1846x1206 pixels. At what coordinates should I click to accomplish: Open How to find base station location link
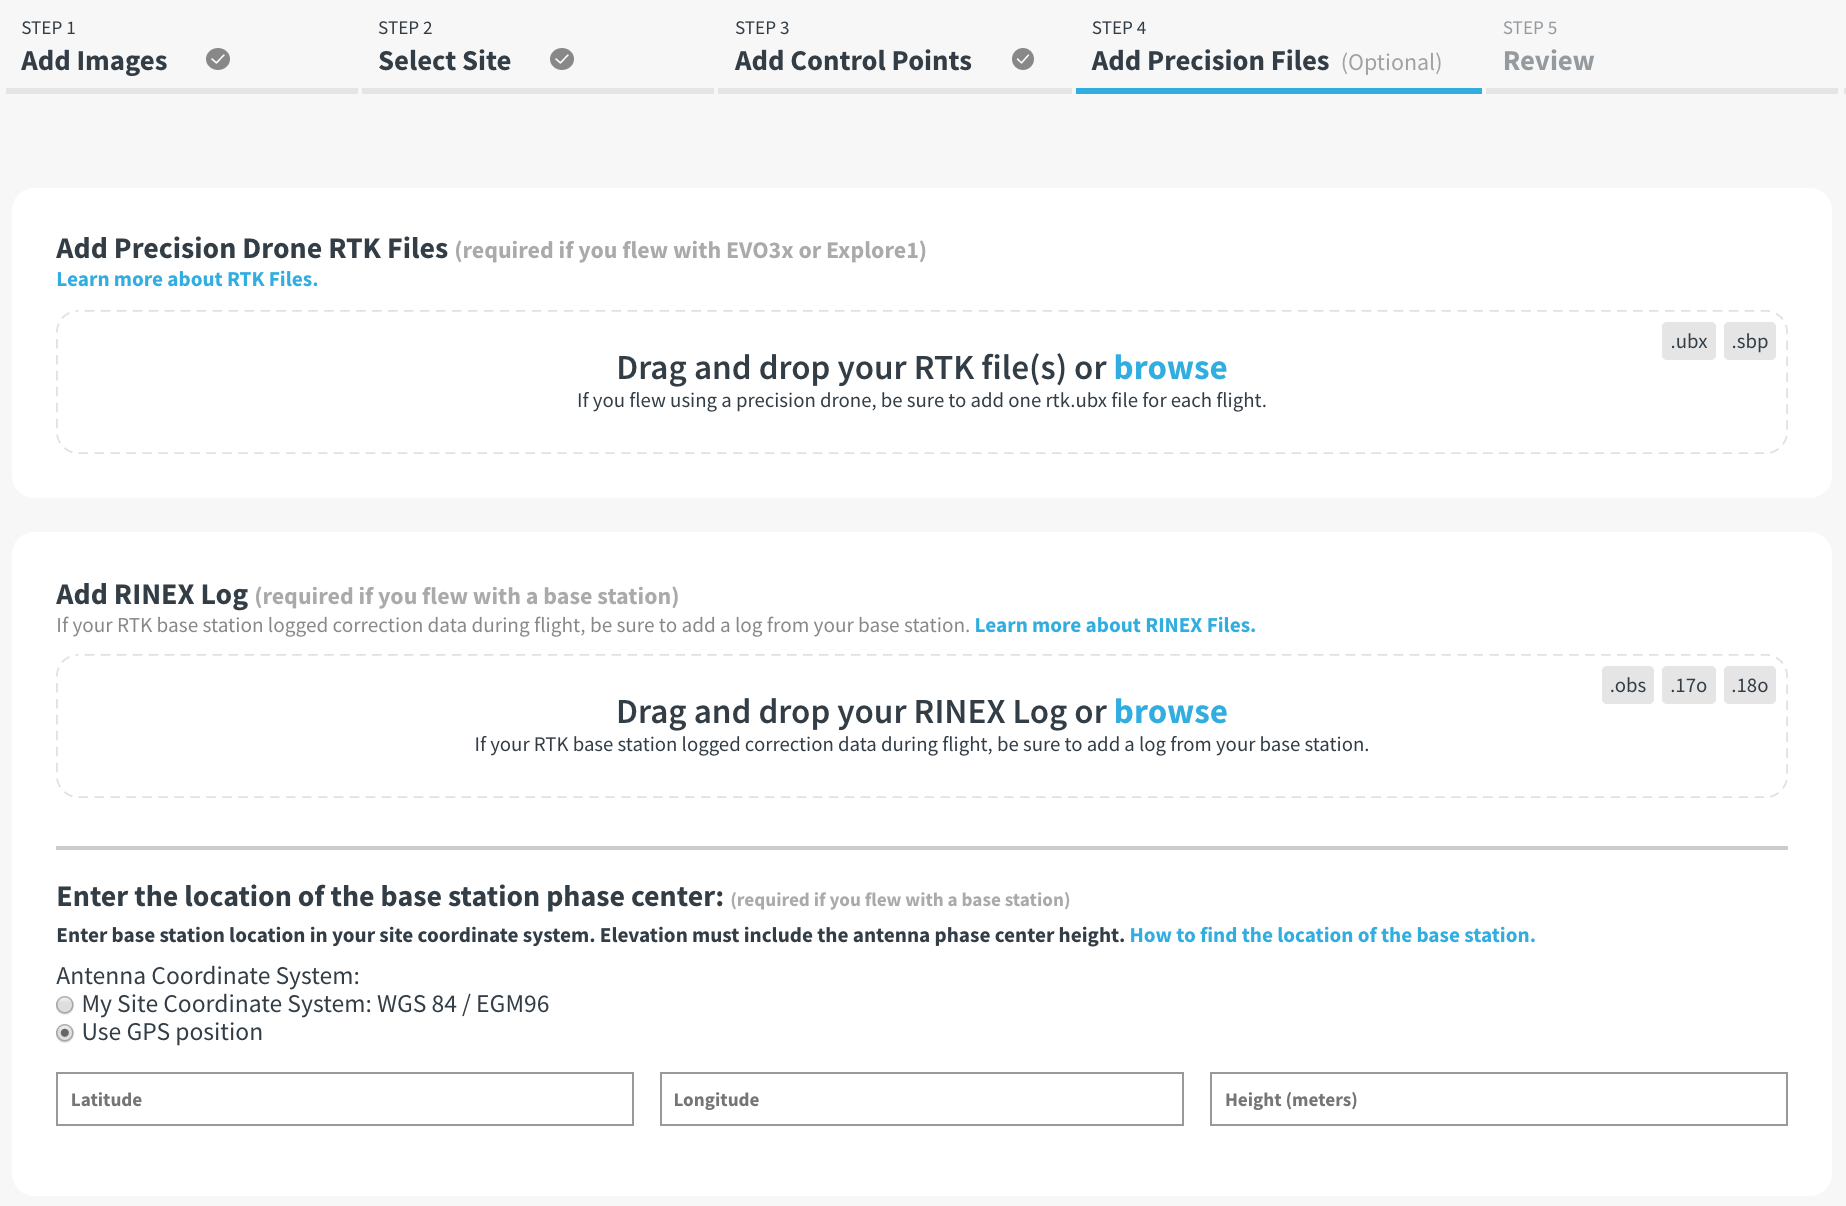(1332, 935)
